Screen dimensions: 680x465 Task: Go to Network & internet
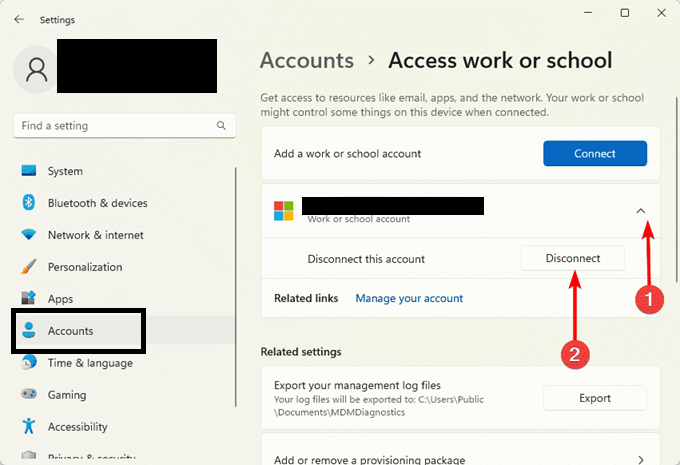124,235
